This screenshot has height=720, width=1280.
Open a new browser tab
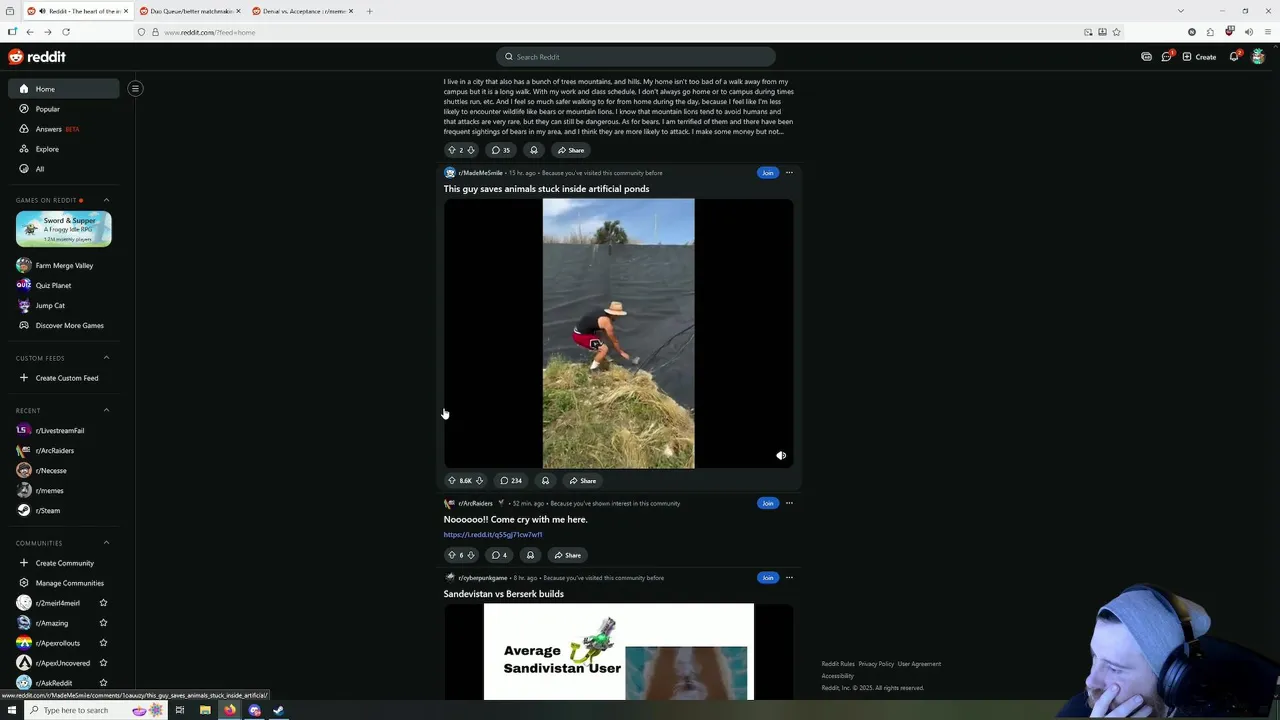point(369,11)
